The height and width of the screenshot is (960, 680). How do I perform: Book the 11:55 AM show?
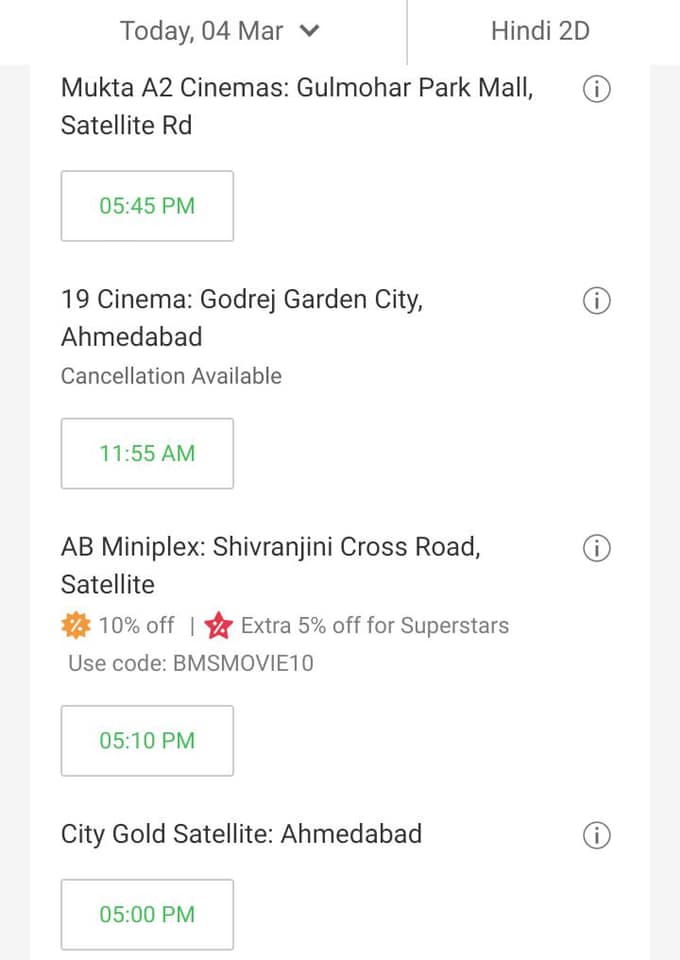pyautogui.click(x=148, y=454)
